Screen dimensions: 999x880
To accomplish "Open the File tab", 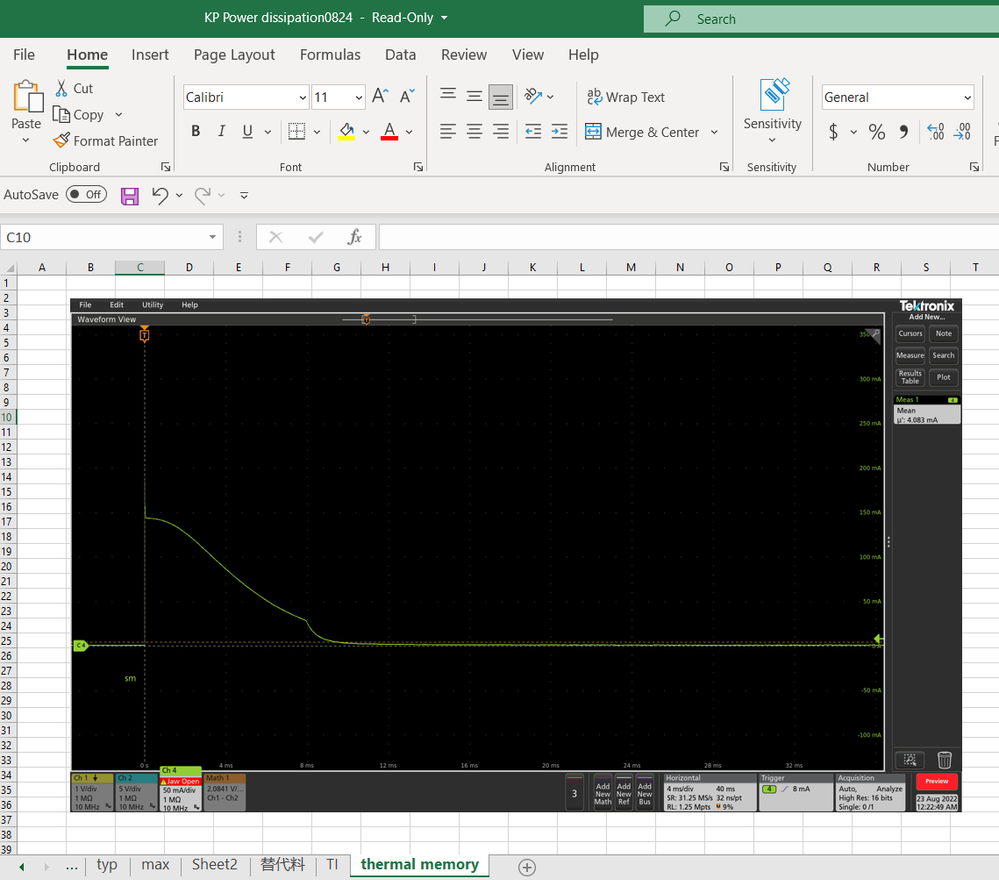I will click(24, 55).
